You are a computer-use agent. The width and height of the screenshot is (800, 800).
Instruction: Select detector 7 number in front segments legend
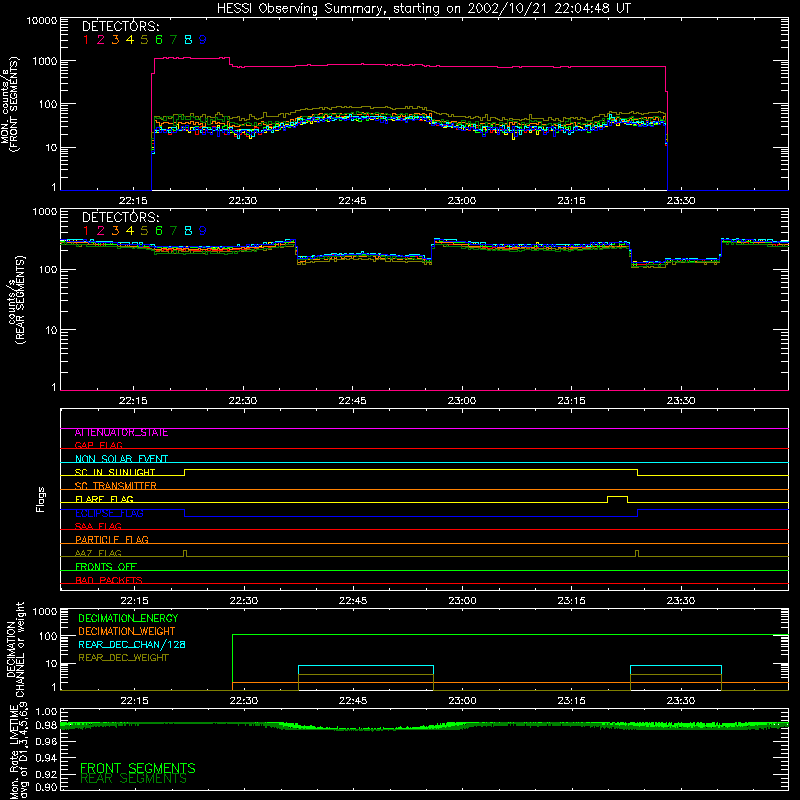(173, 40)
